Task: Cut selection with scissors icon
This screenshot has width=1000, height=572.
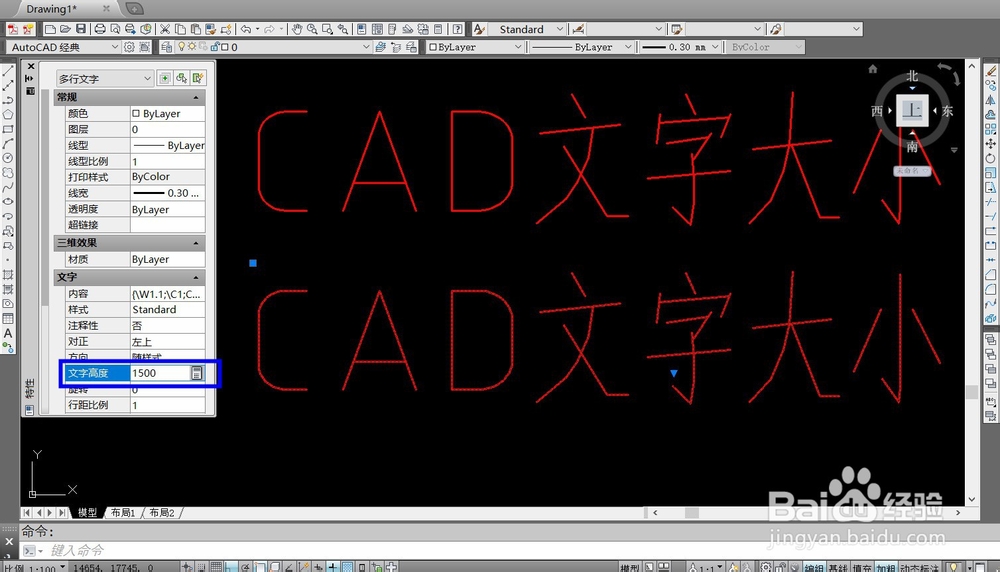Action: coord(165,29)
